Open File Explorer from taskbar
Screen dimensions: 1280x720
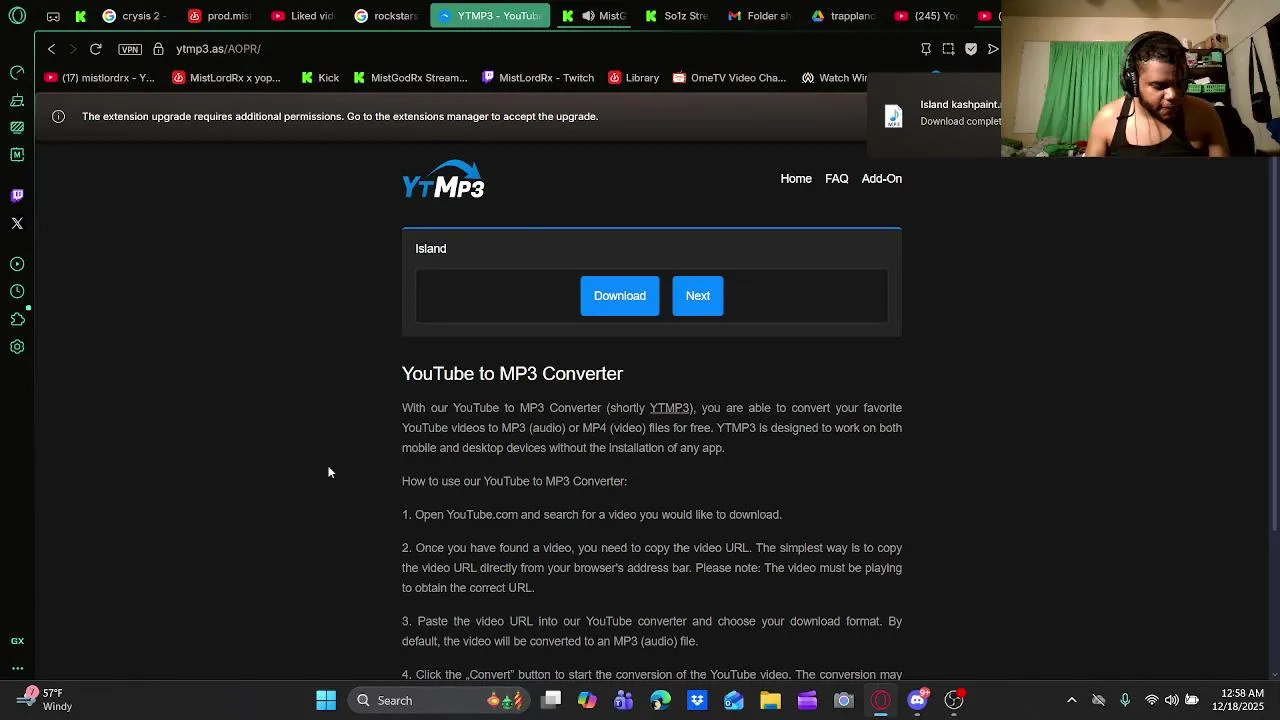click(770, 701)
